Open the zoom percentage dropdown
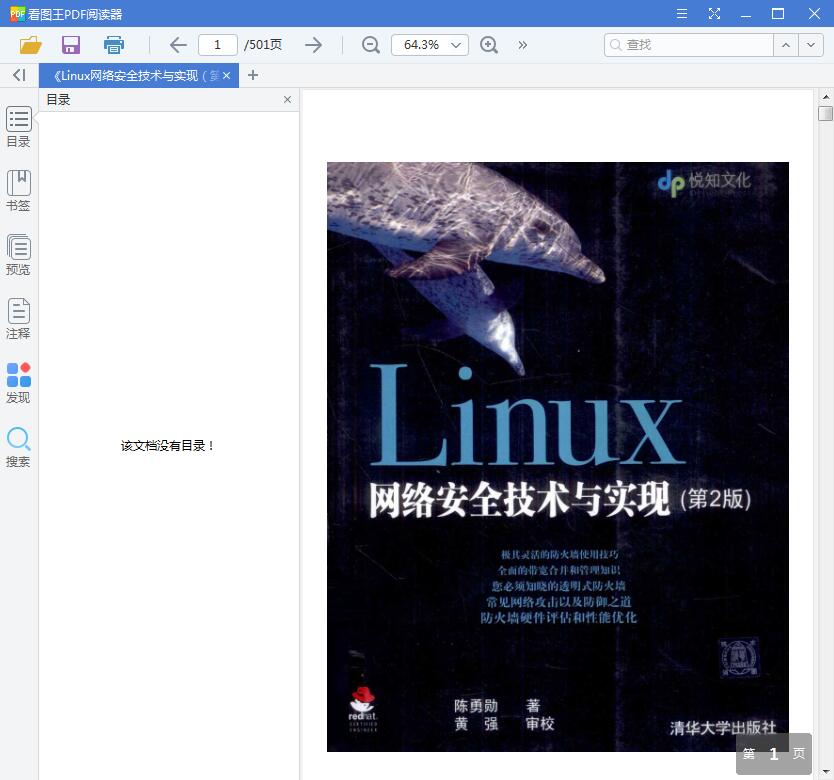Image resolution: width=834 pixels, height=780 pixels. pos(429,45)
